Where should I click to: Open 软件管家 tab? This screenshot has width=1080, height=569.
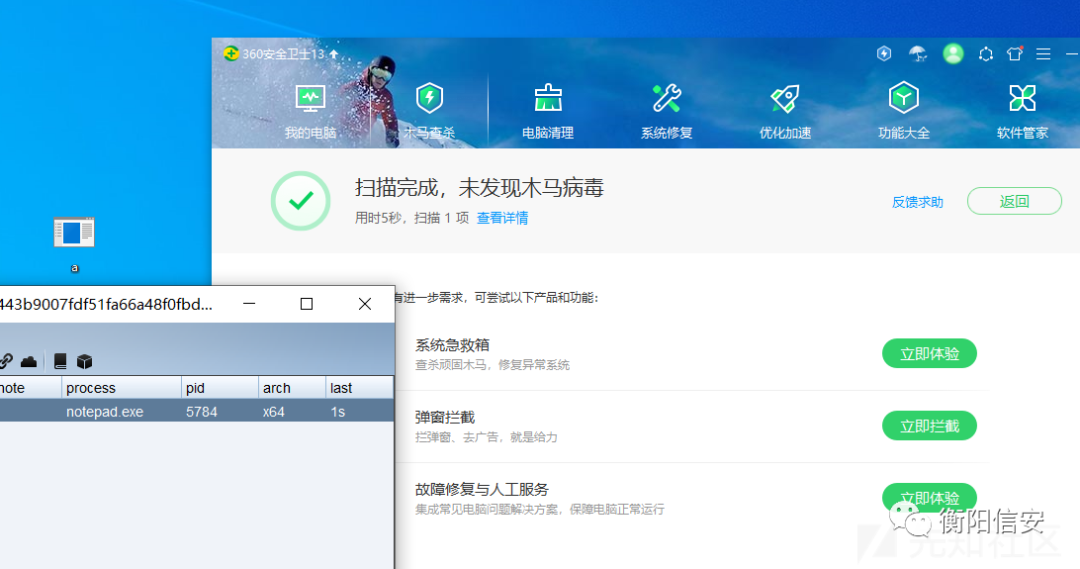1022,112
